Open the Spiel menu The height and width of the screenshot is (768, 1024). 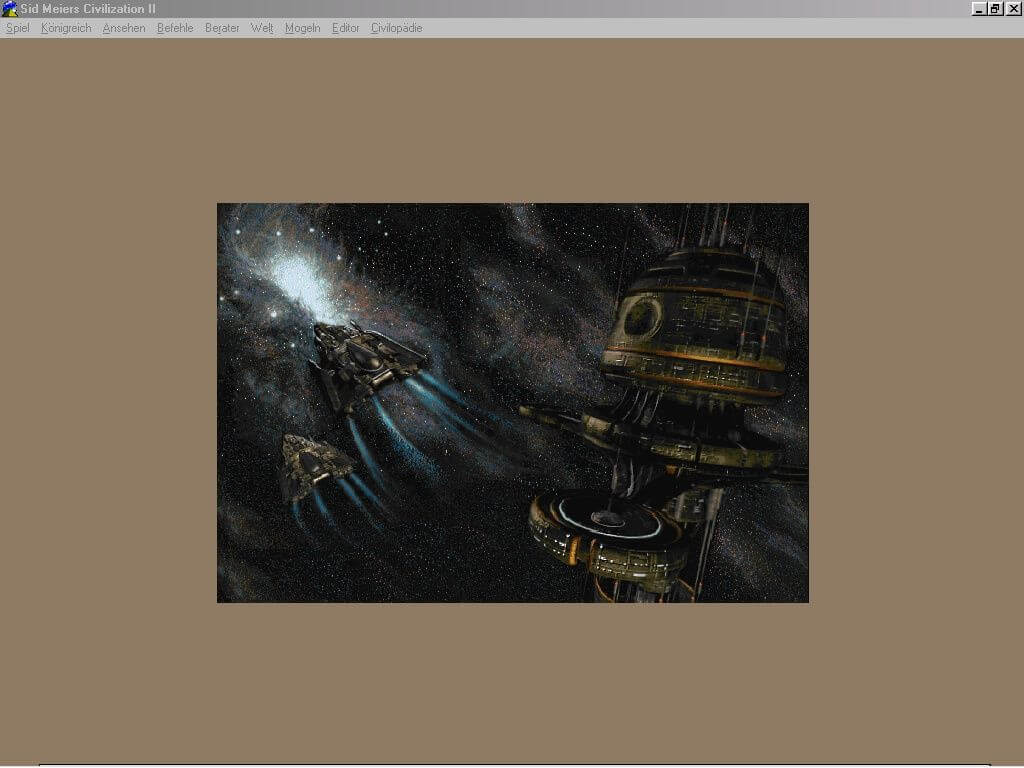(18, 28)
